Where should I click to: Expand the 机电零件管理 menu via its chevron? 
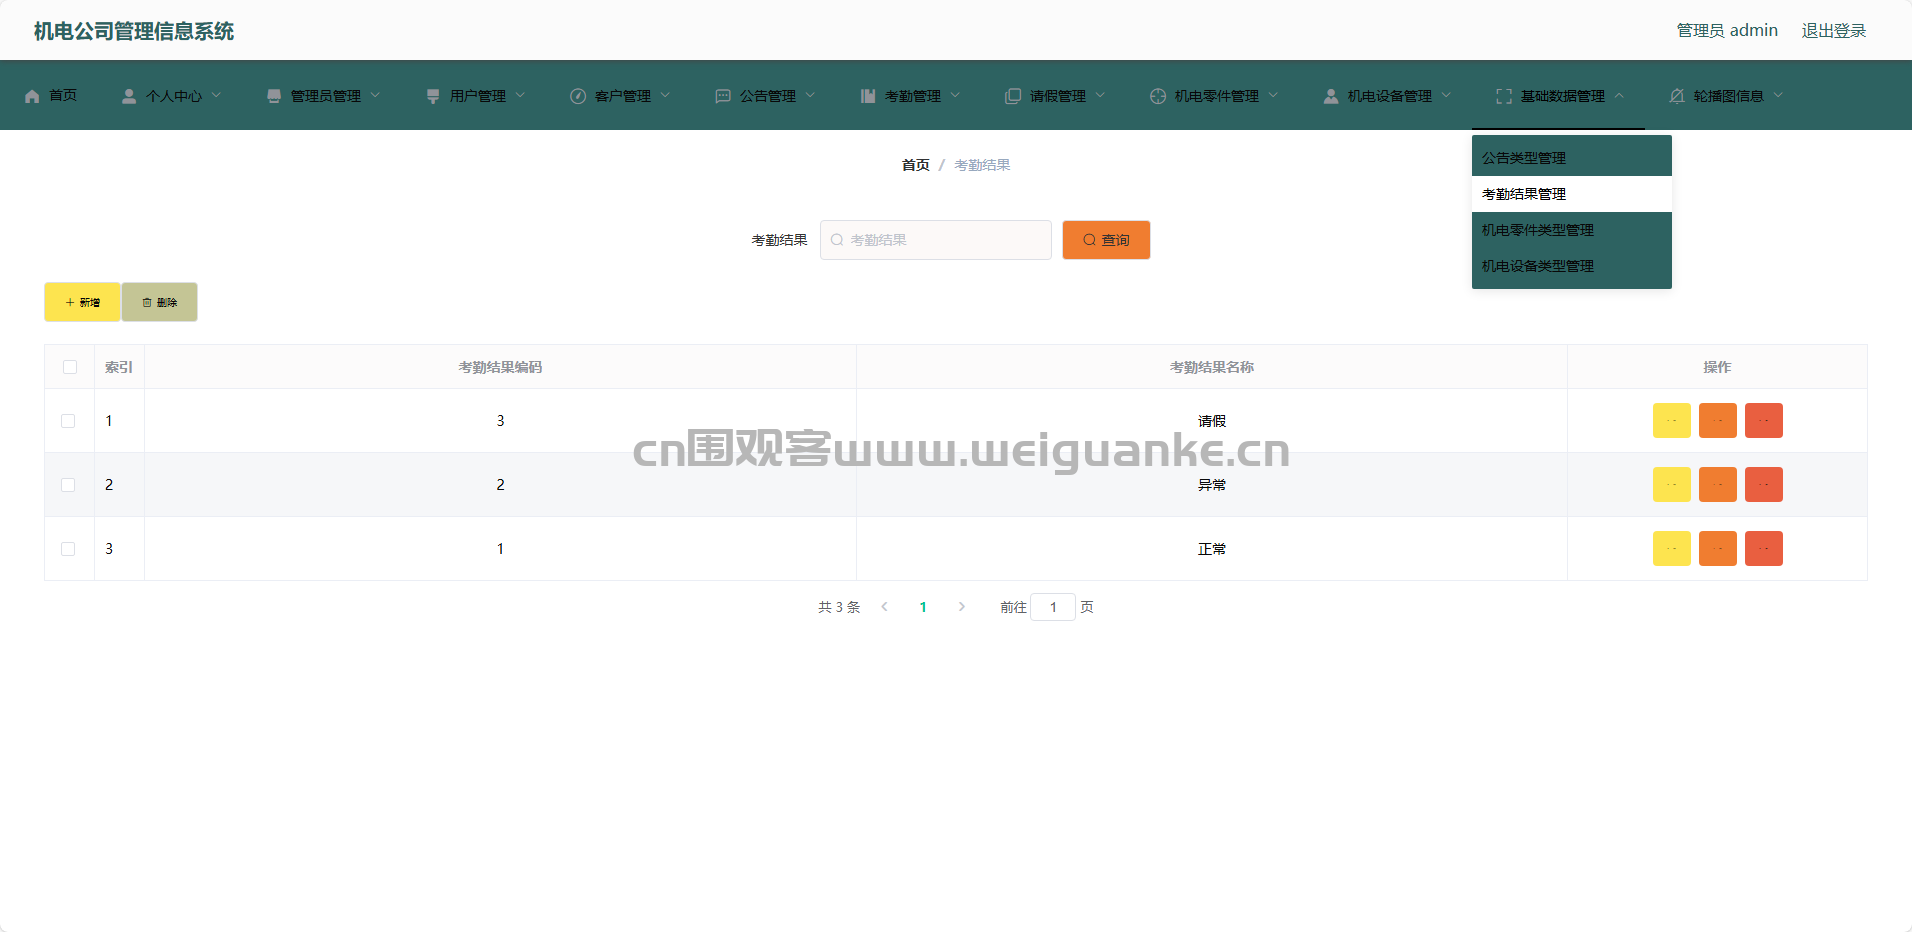tap(1273, 95)
